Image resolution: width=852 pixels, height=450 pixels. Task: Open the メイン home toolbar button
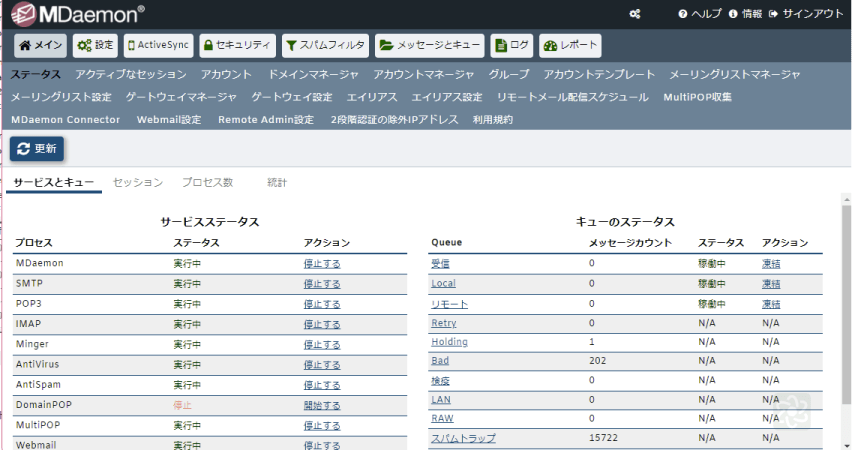(41, 45)
